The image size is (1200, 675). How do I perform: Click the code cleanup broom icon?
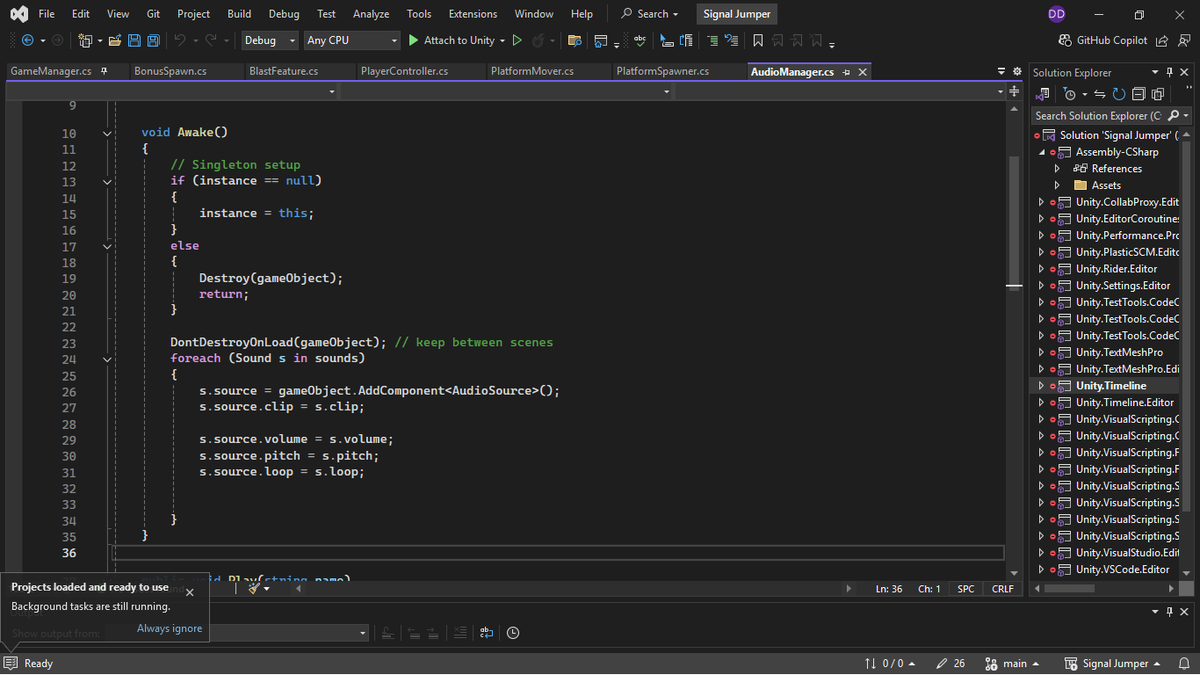pos(253,588)
